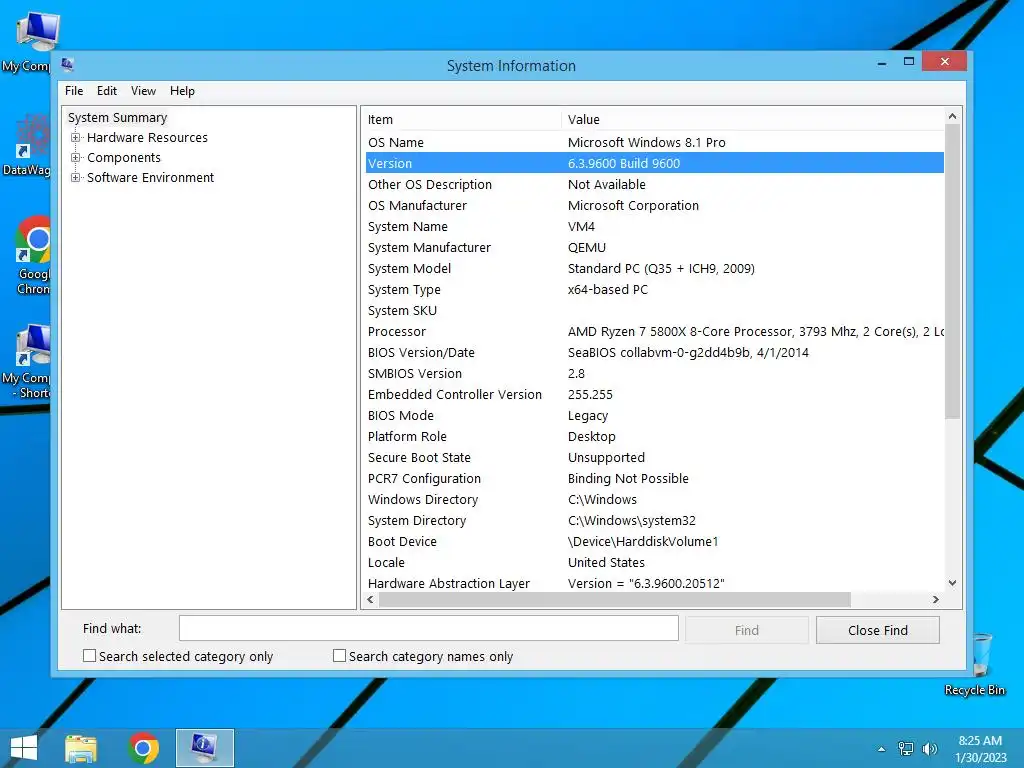
Task: Select the System Directory row
Action: pyautogui.click(x=654, y=520)
